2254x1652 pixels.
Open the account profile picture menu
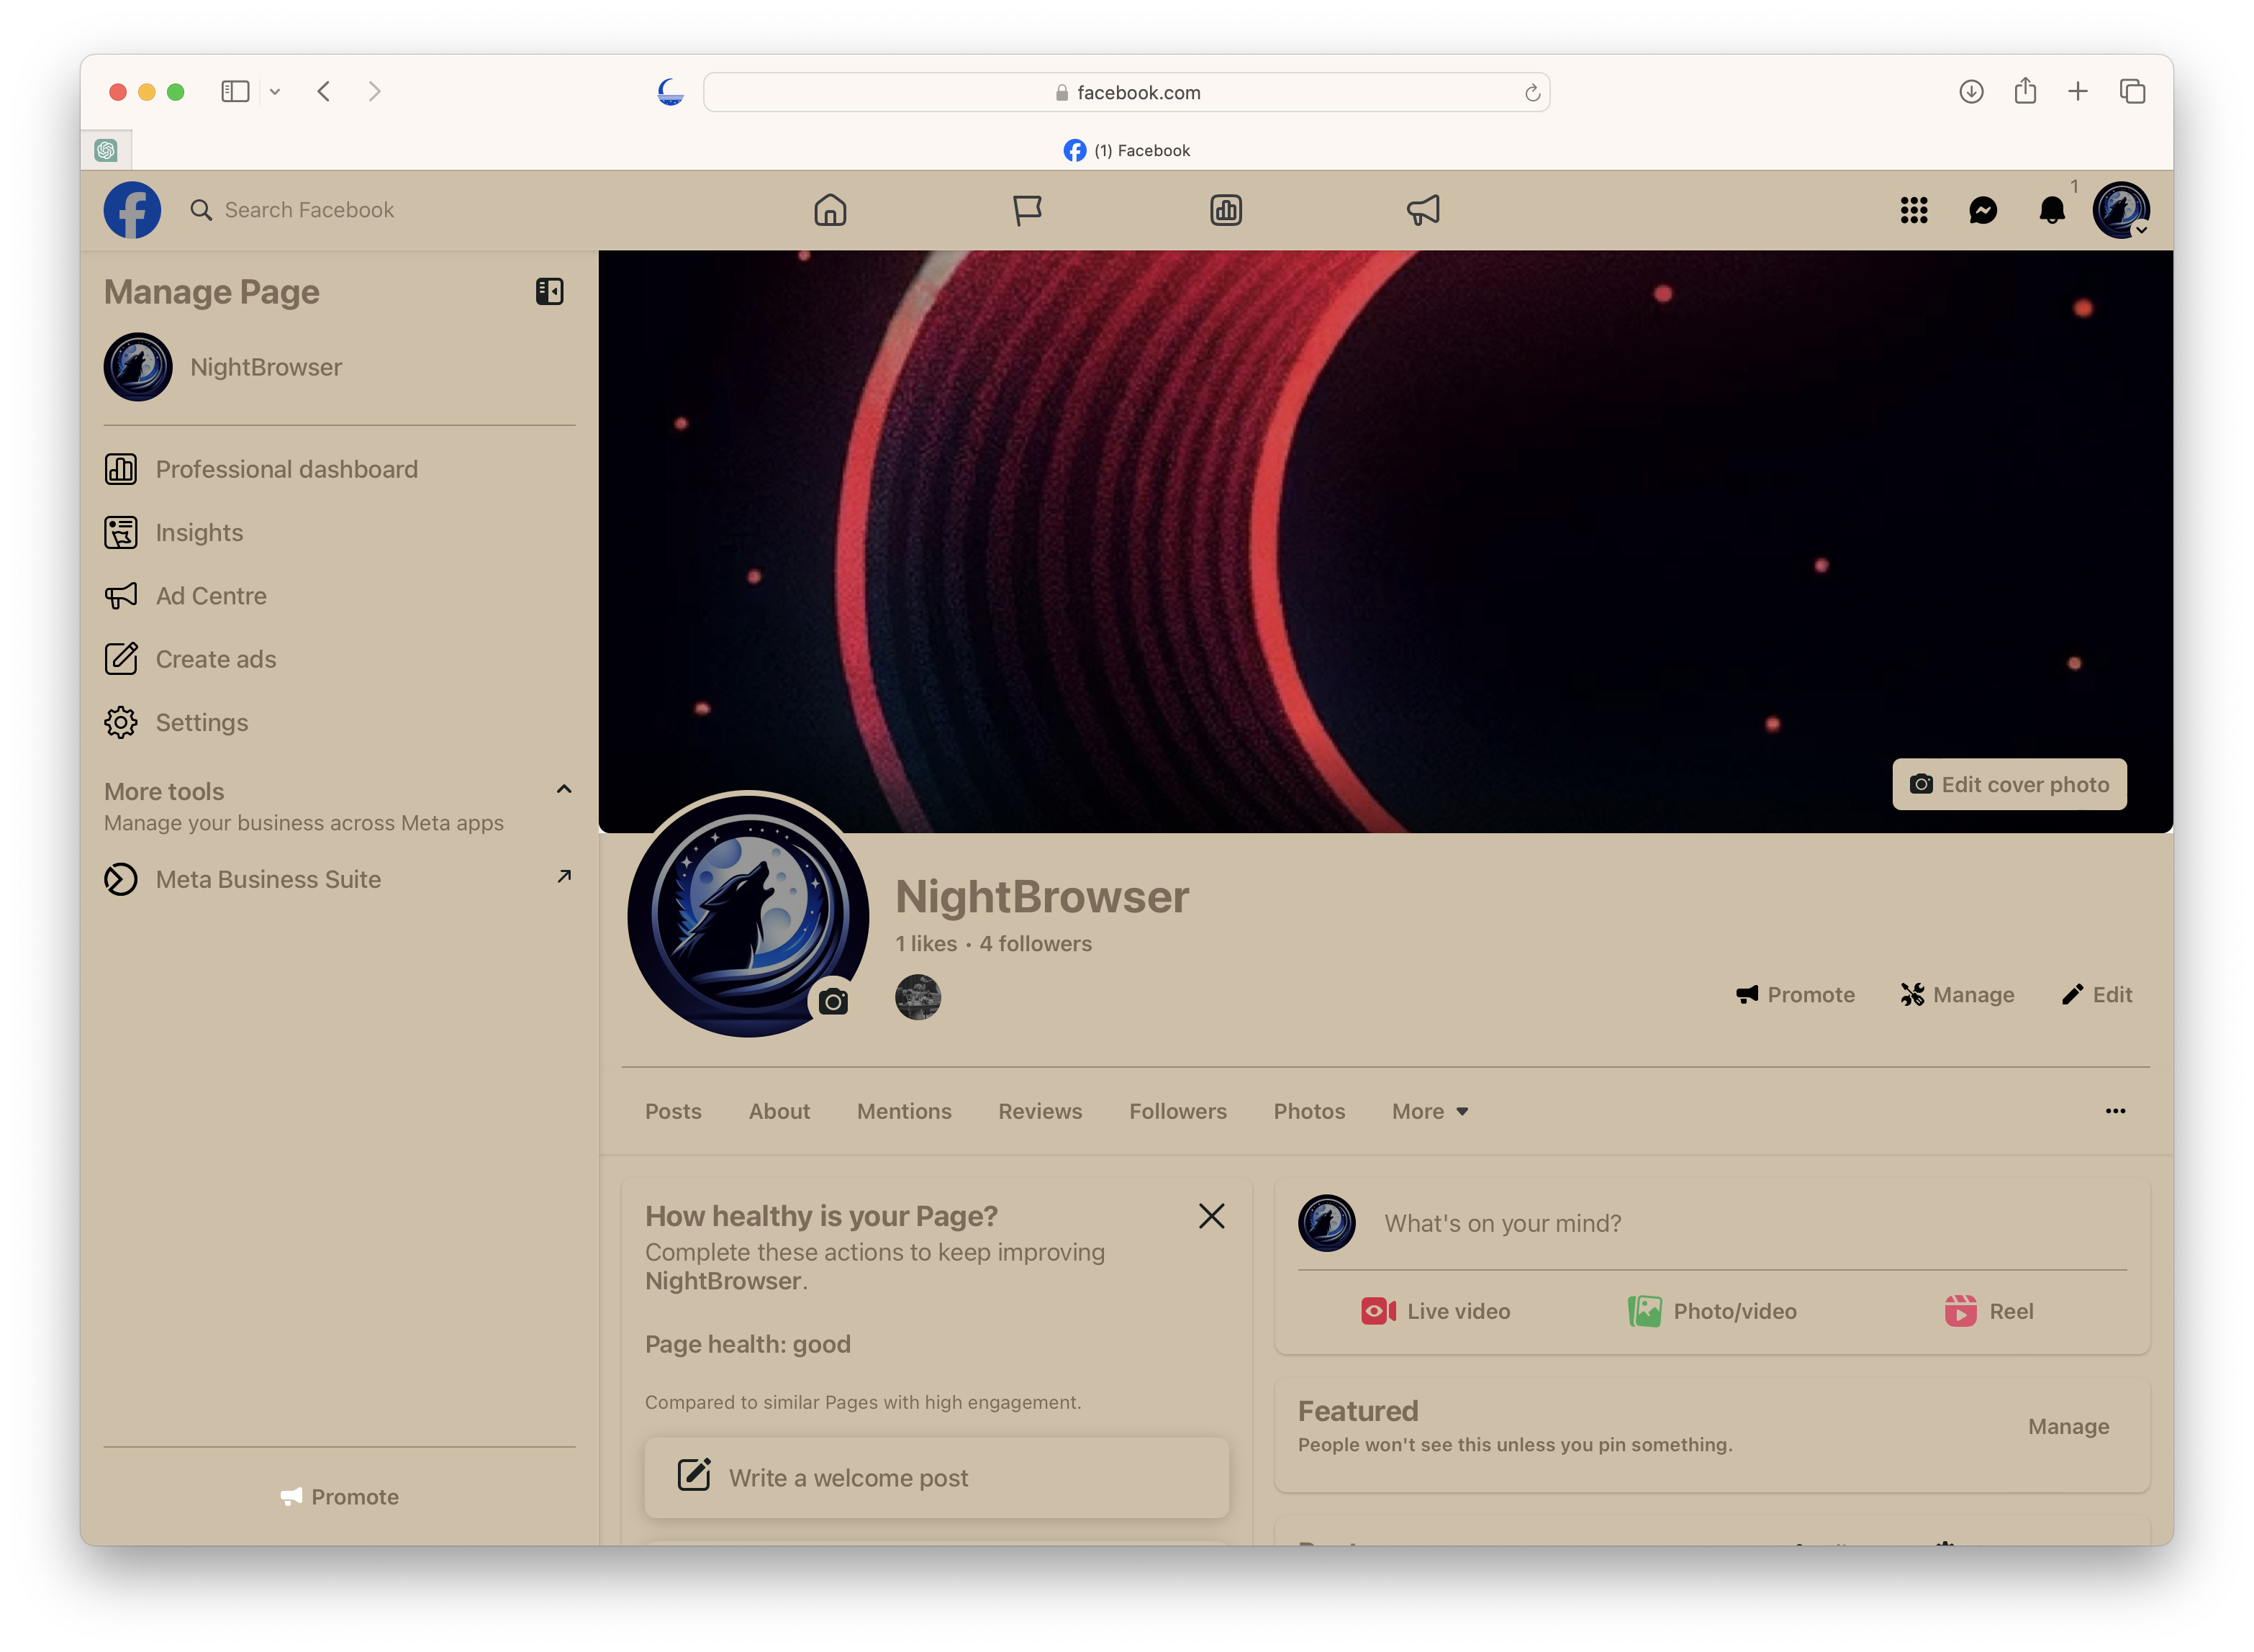coord(2121,210)
